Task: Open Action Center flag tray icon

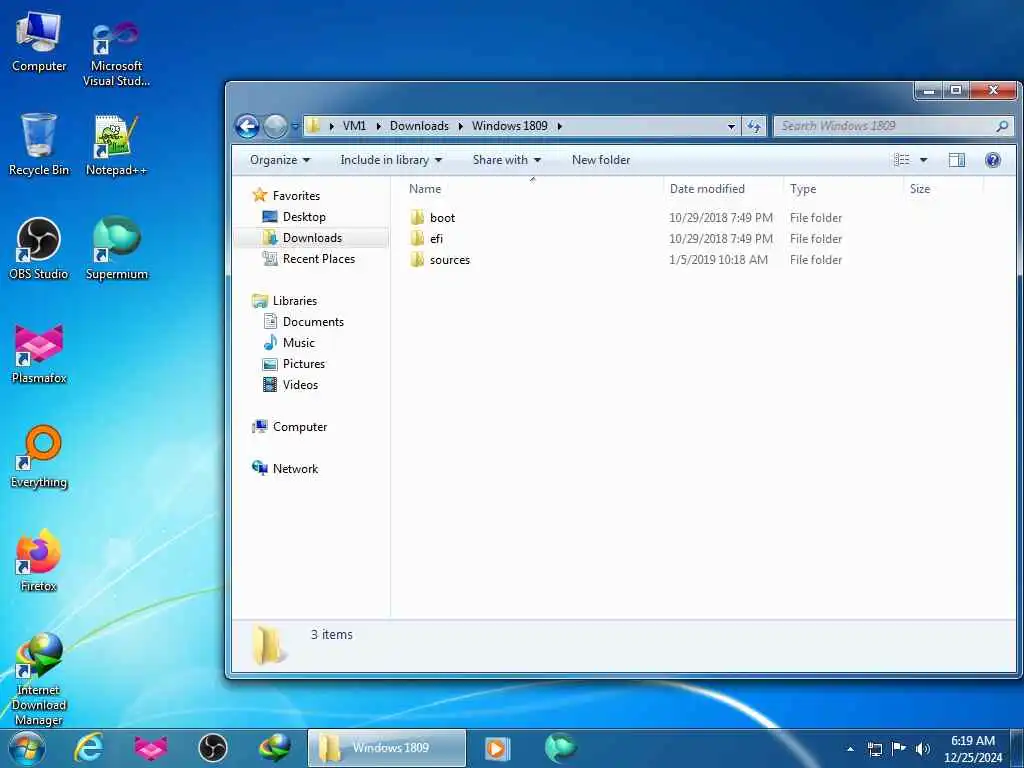Action: [899, 749]
